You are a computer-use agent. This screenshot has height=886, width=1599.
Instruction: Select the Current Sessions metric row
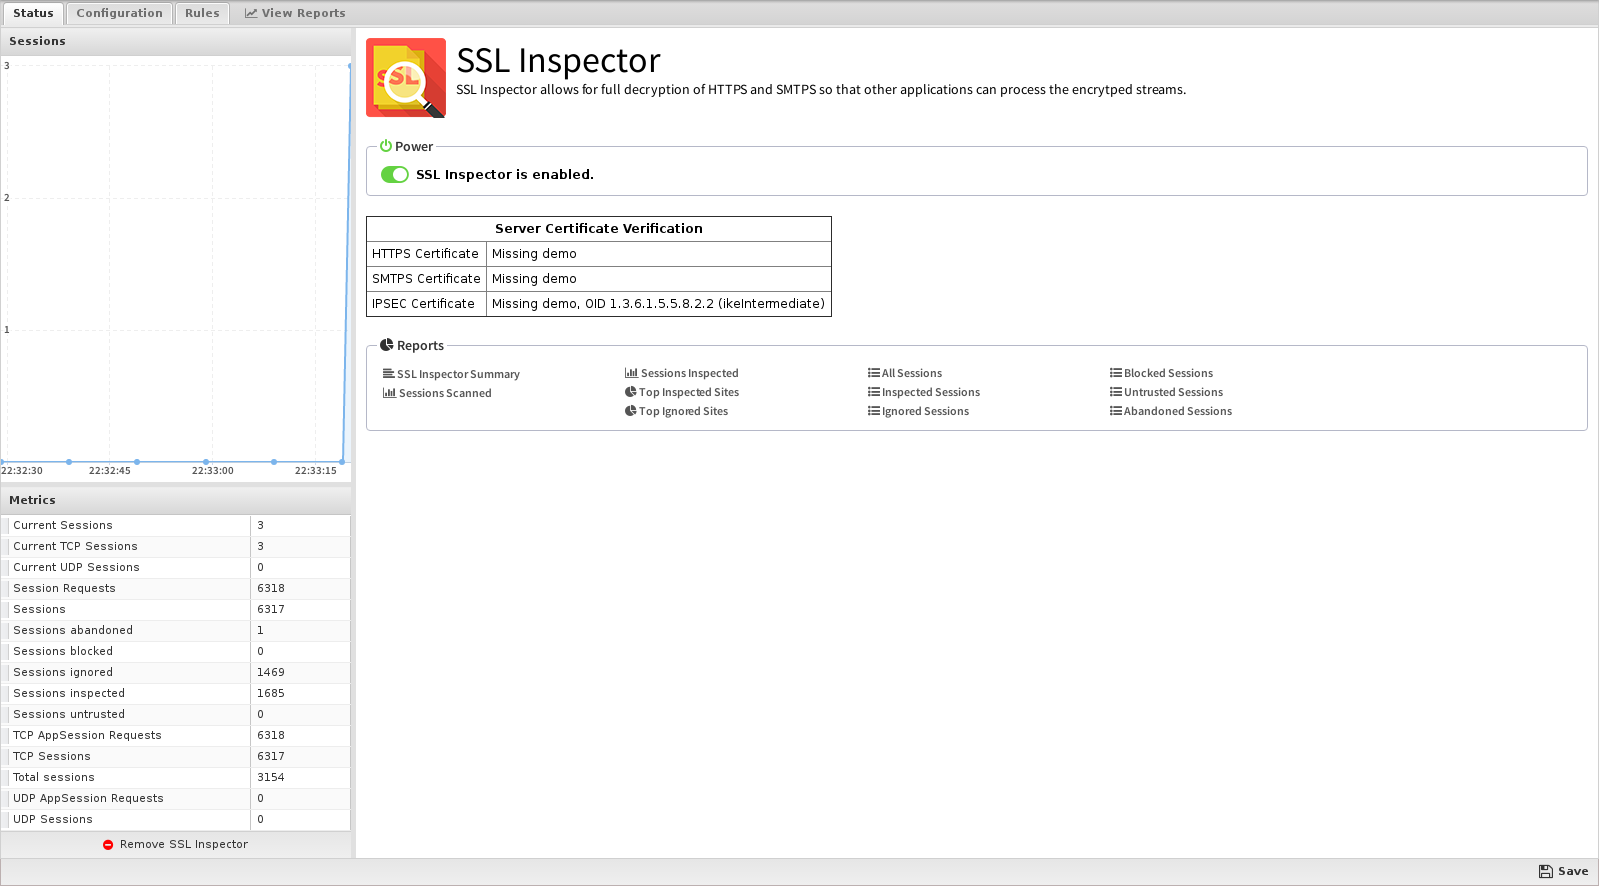tap(176, 525)
